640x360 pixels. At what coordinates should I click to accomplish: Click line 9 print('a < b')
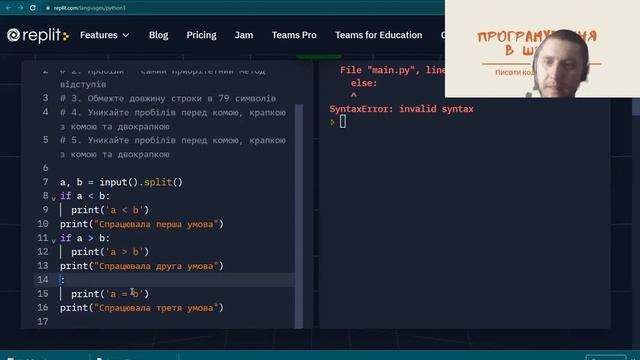tap(110, 210)
